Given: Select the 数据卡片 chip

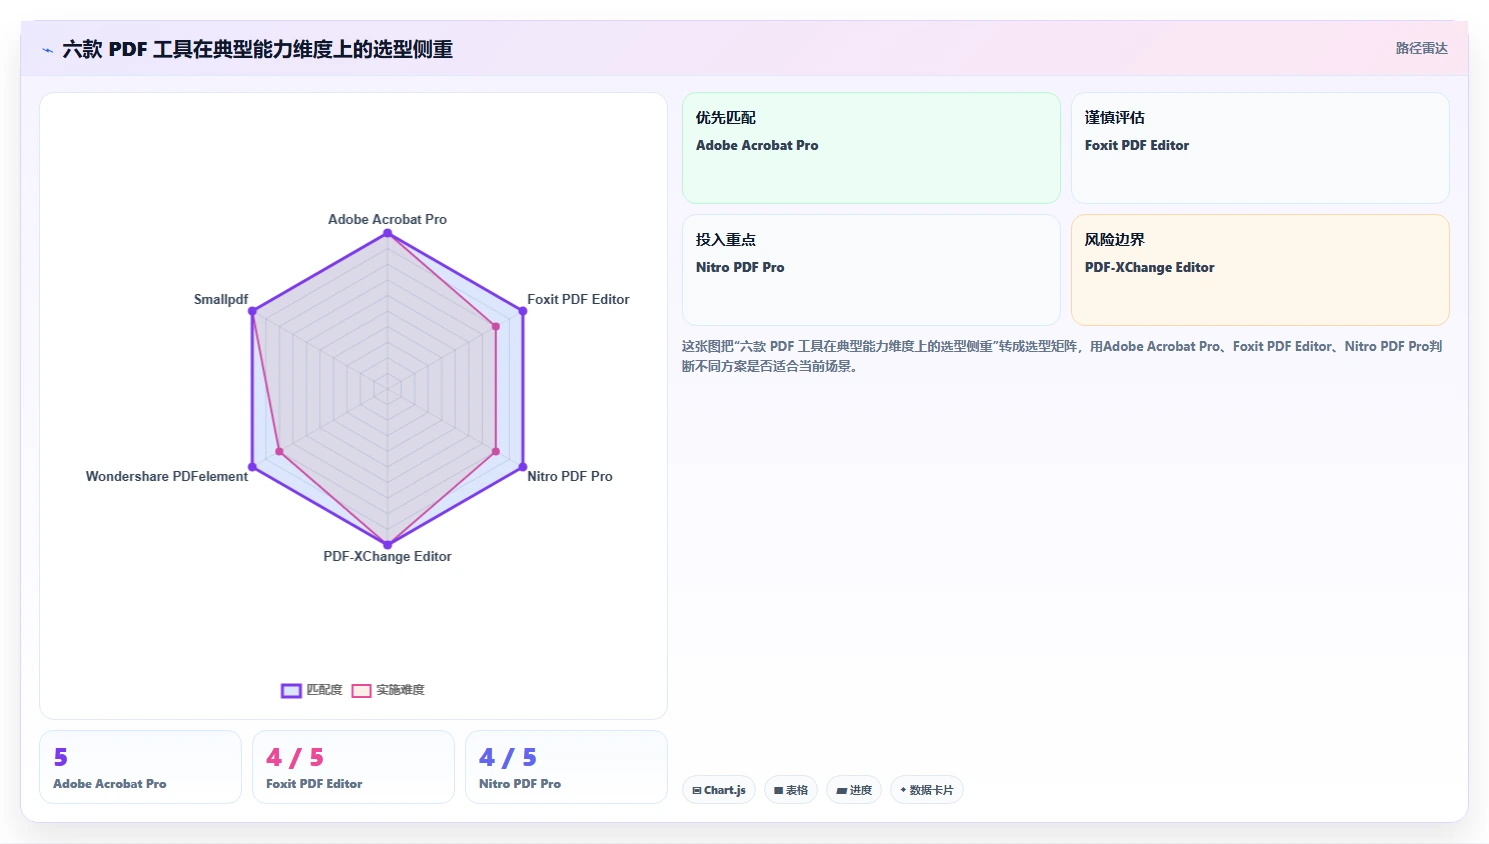Looking at the screenshot, I should [x=927, y=790].
